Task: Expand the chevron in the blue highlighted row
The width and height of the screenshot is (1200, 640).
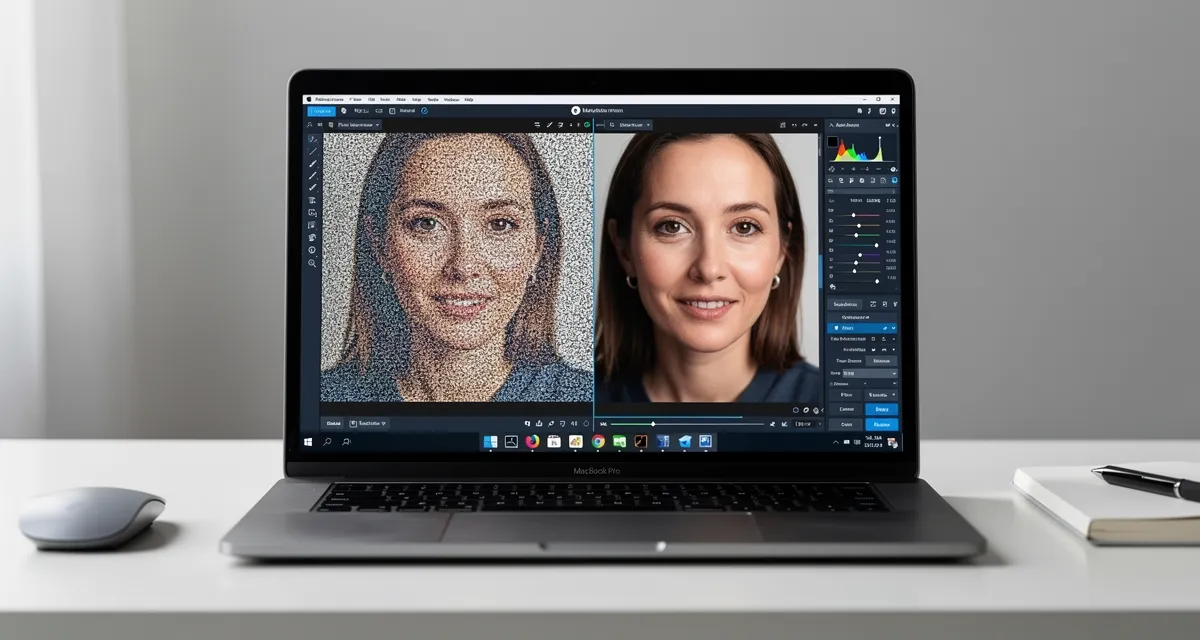Action: pyautogui.click(x=893, y=328)
